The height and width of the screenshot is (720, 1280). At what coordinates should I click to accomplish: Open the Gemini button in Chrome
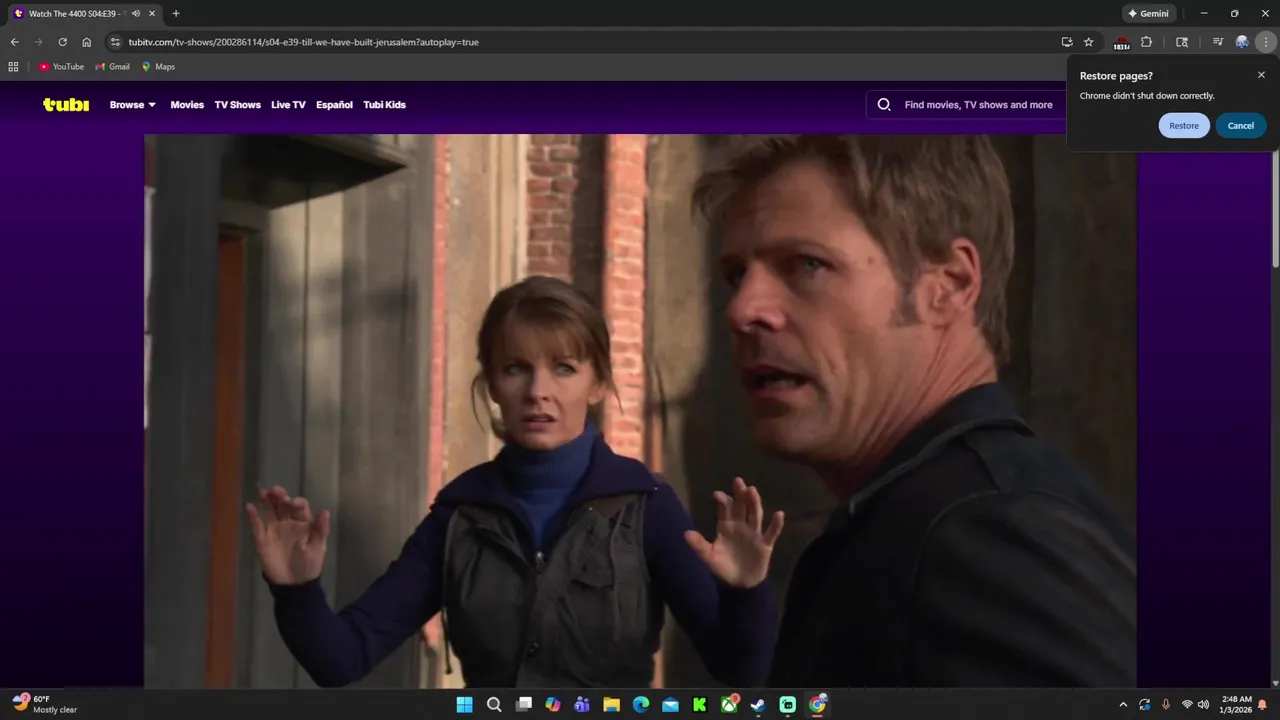[1148, 13]
